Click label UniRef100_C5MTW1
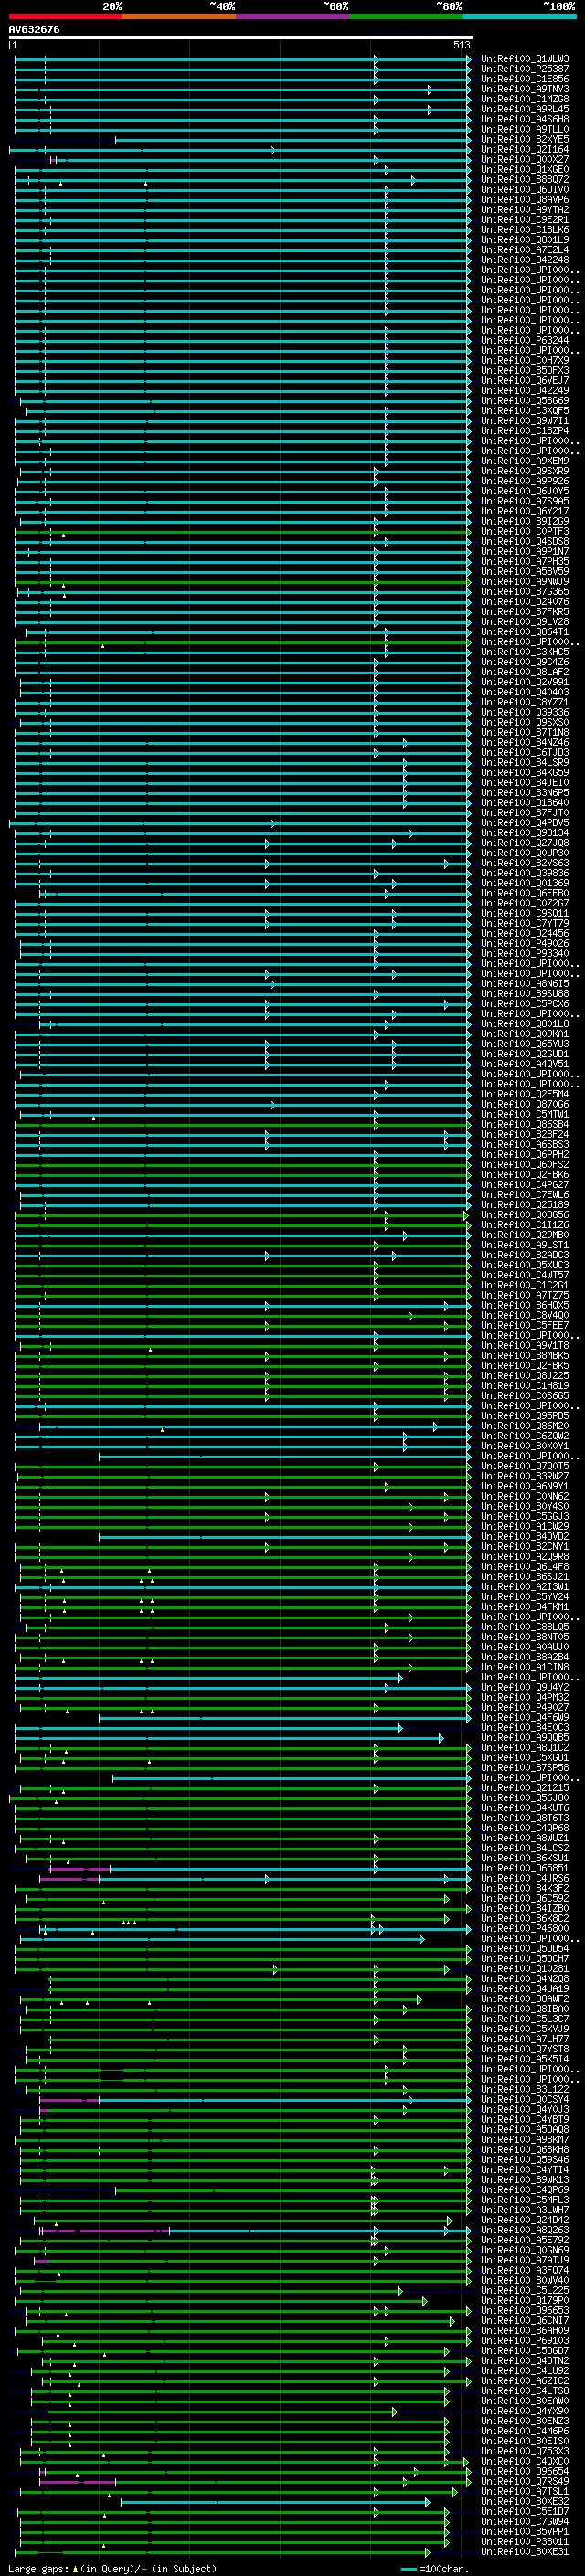The image size is (585, 2576). (x=525, y=1114)
